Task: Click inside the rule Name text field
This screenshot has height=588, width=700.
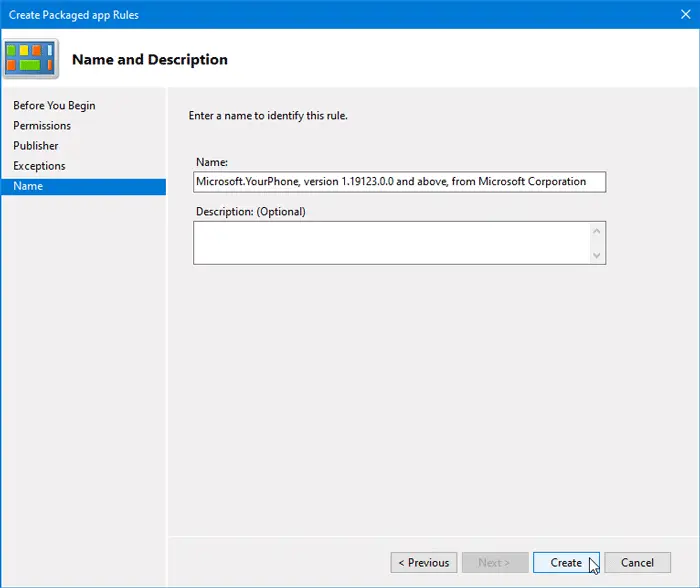Action: pyautogui.click(x=400, y=182)
